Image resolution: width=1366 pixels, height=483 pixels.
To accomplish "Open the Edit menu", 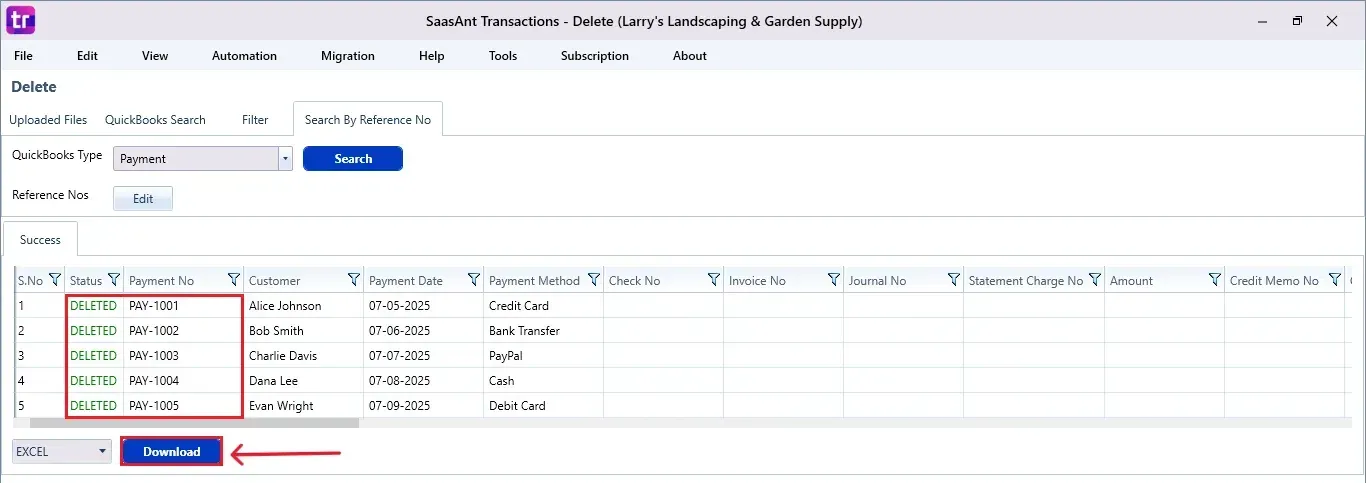I will point(87,56).
